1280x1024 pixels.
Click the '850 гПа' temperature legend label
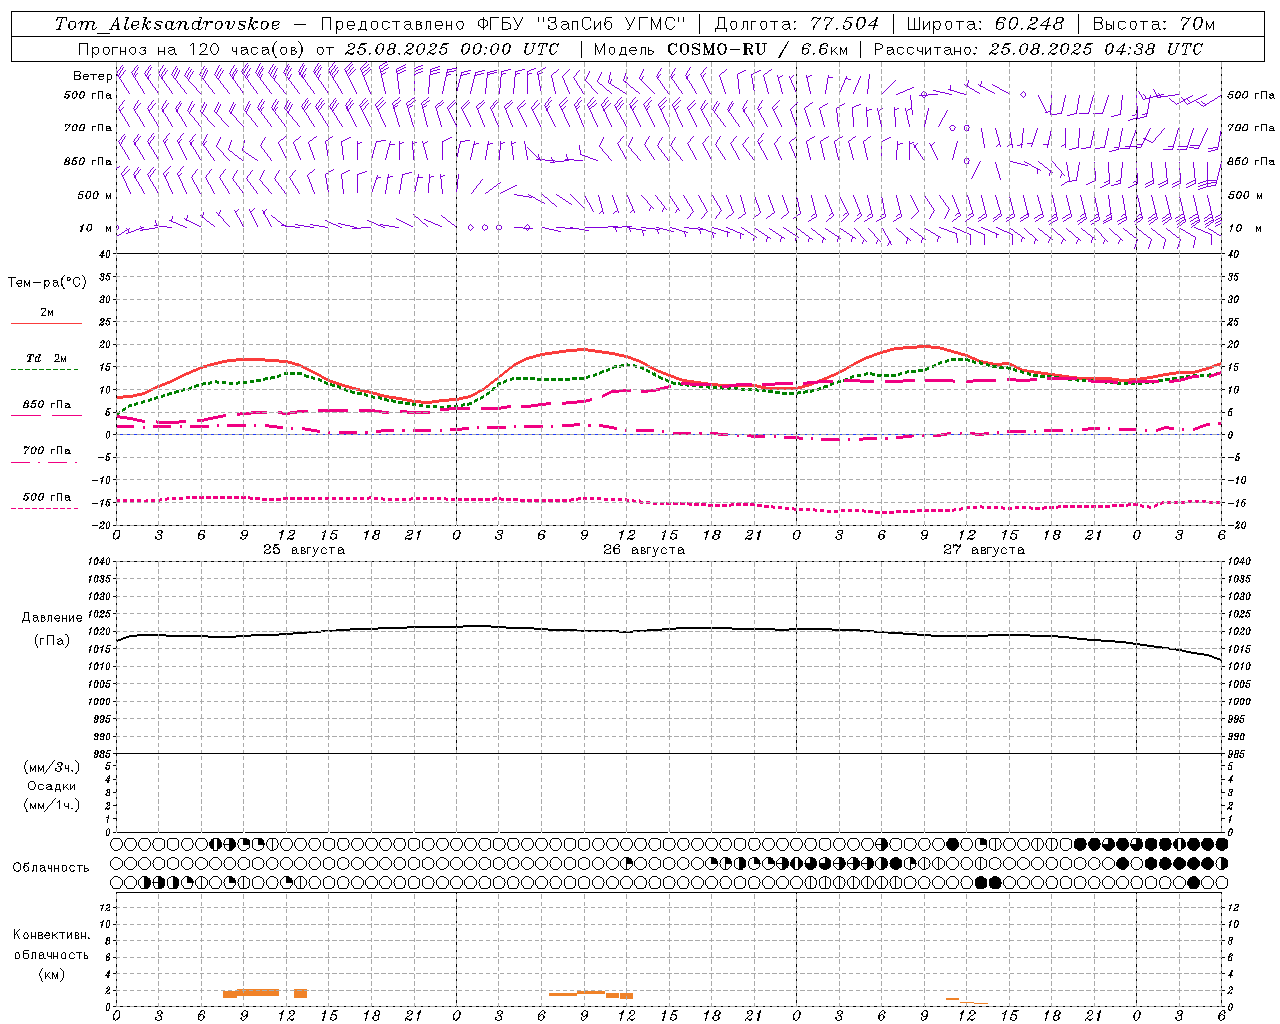[47, 405]
